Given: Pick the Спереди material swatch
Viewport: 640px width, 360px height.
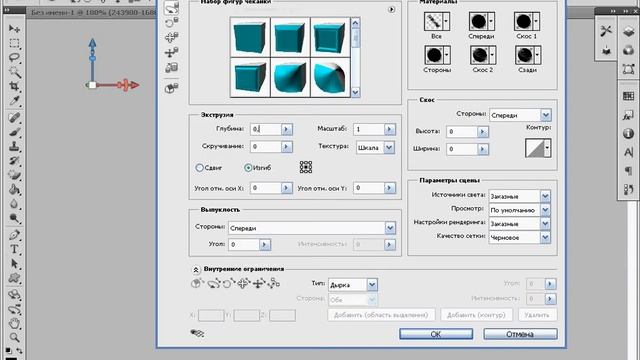Looking at the screenshot, I should (481, 21).
